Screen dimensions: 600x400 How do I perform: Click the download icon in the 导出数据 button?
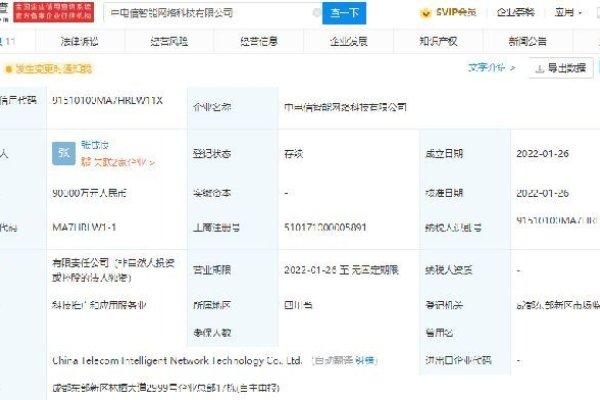[x=539, y=69]
